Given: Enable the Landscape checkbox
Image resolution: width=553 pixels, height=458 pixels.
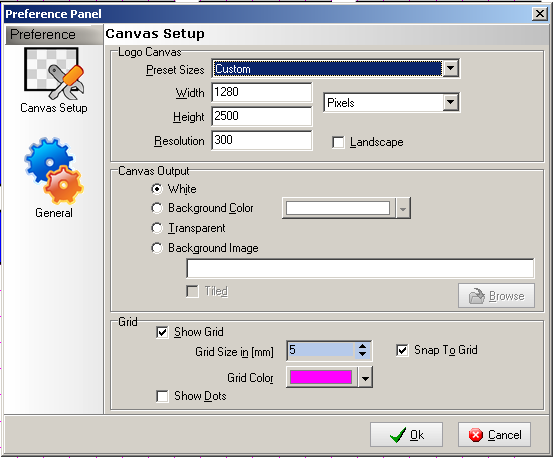Looking at the screenshot, I should tap(338, 142).
